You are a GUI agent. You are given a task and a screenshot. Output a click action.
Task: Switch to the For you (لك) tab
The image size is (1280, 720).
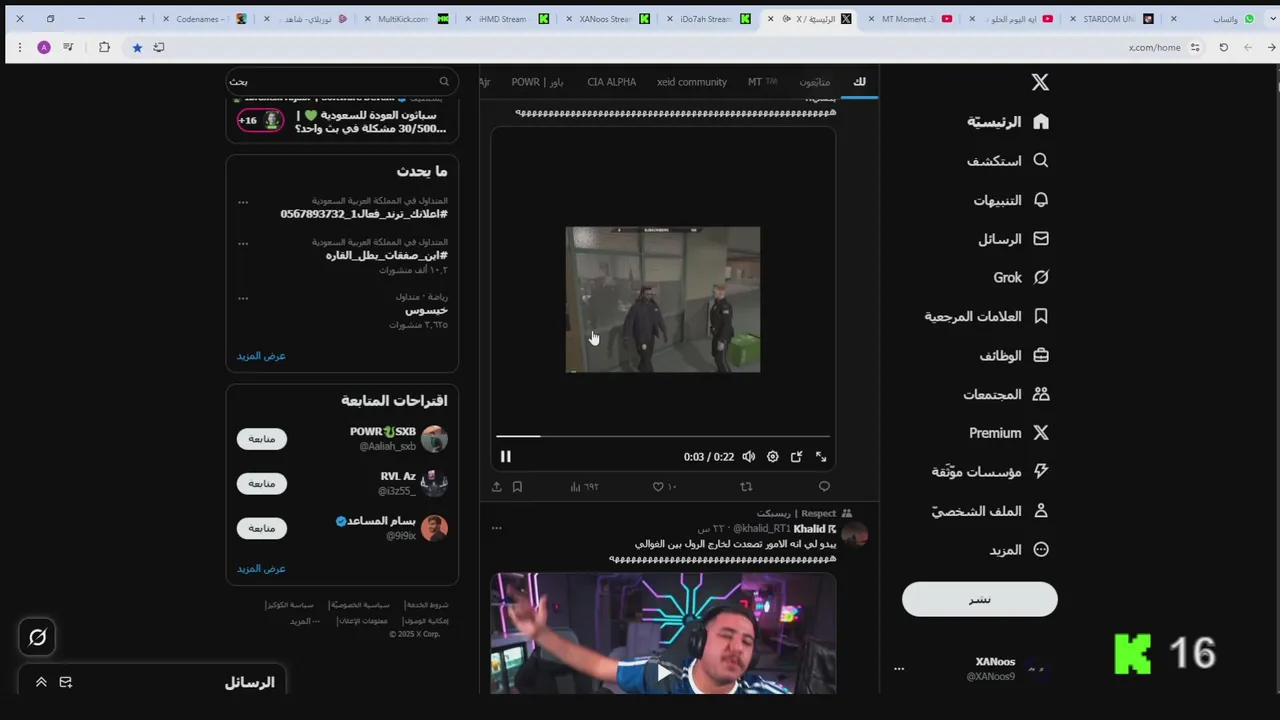click(x=860, y=82)
